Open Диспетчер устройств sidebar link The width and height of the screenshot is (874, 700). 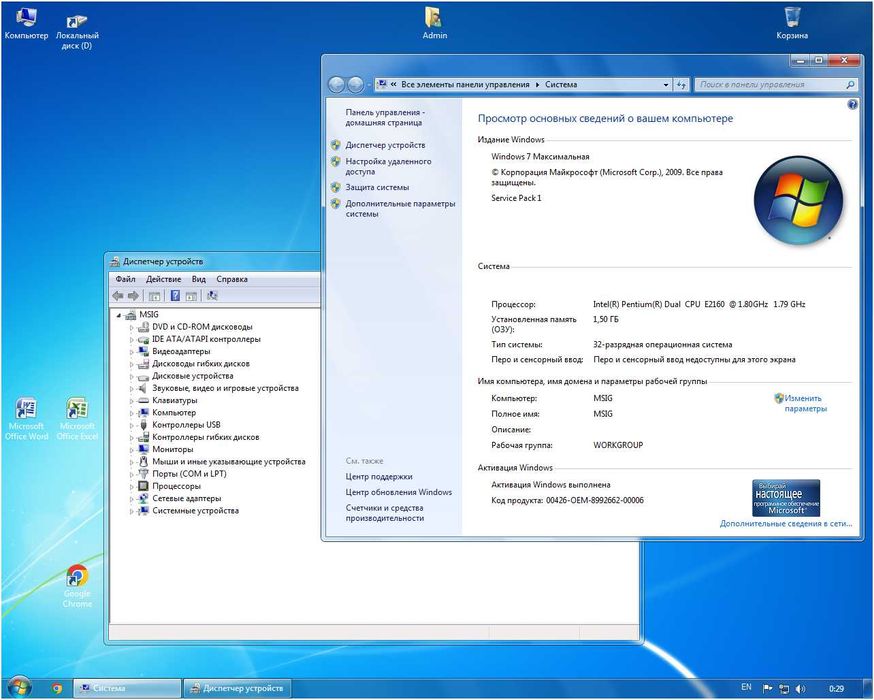click(x=385, y=145)
